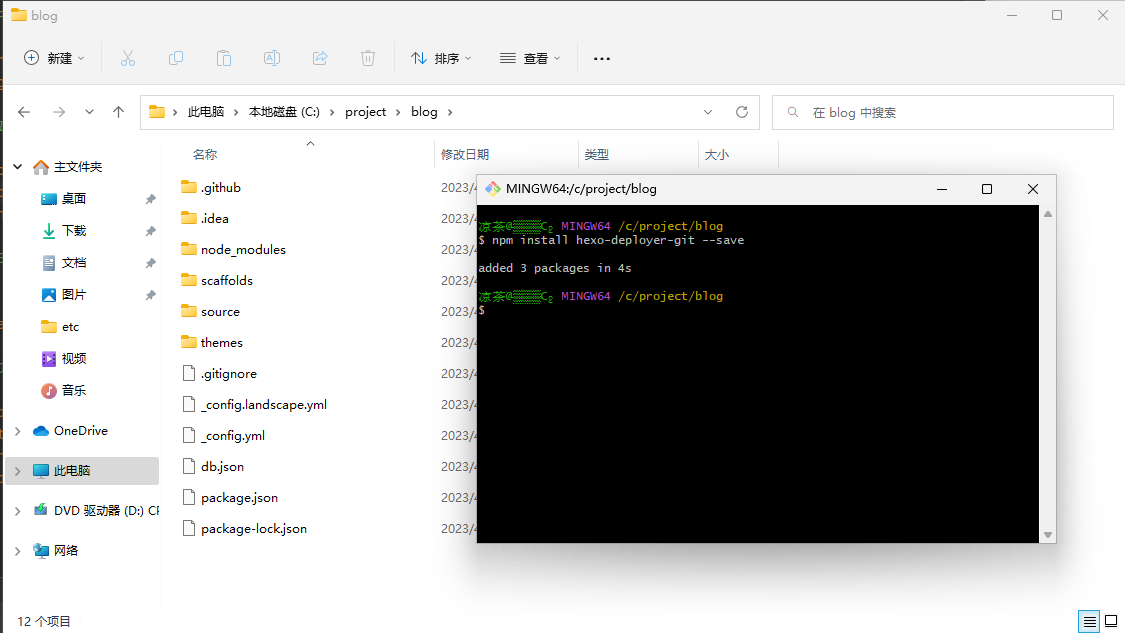Click the search box in blog folder
Viewport: 1125px width, 633px height.
pos(943,113)
